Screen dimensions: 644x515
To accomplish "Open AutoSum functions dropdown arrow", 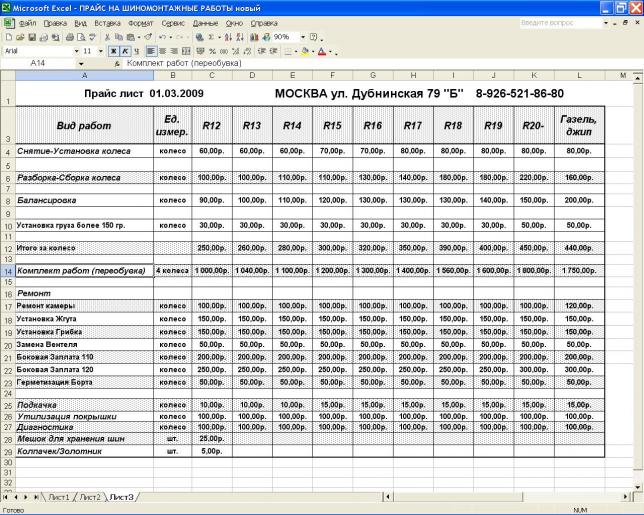I will (219, 37).
